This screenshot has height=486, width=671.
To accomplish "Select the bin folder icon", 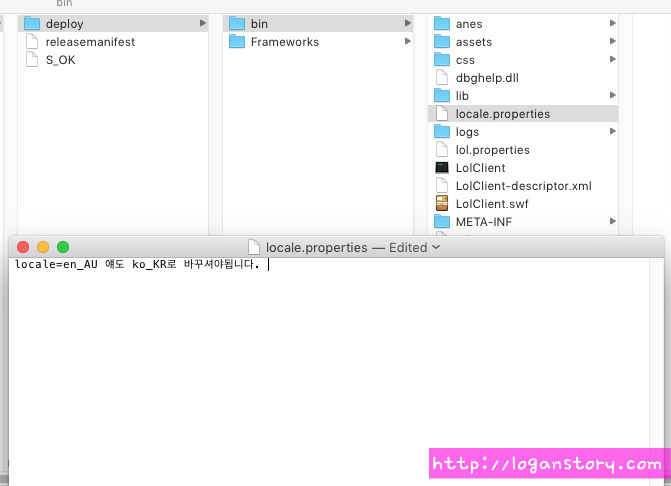I will (237, 23).
